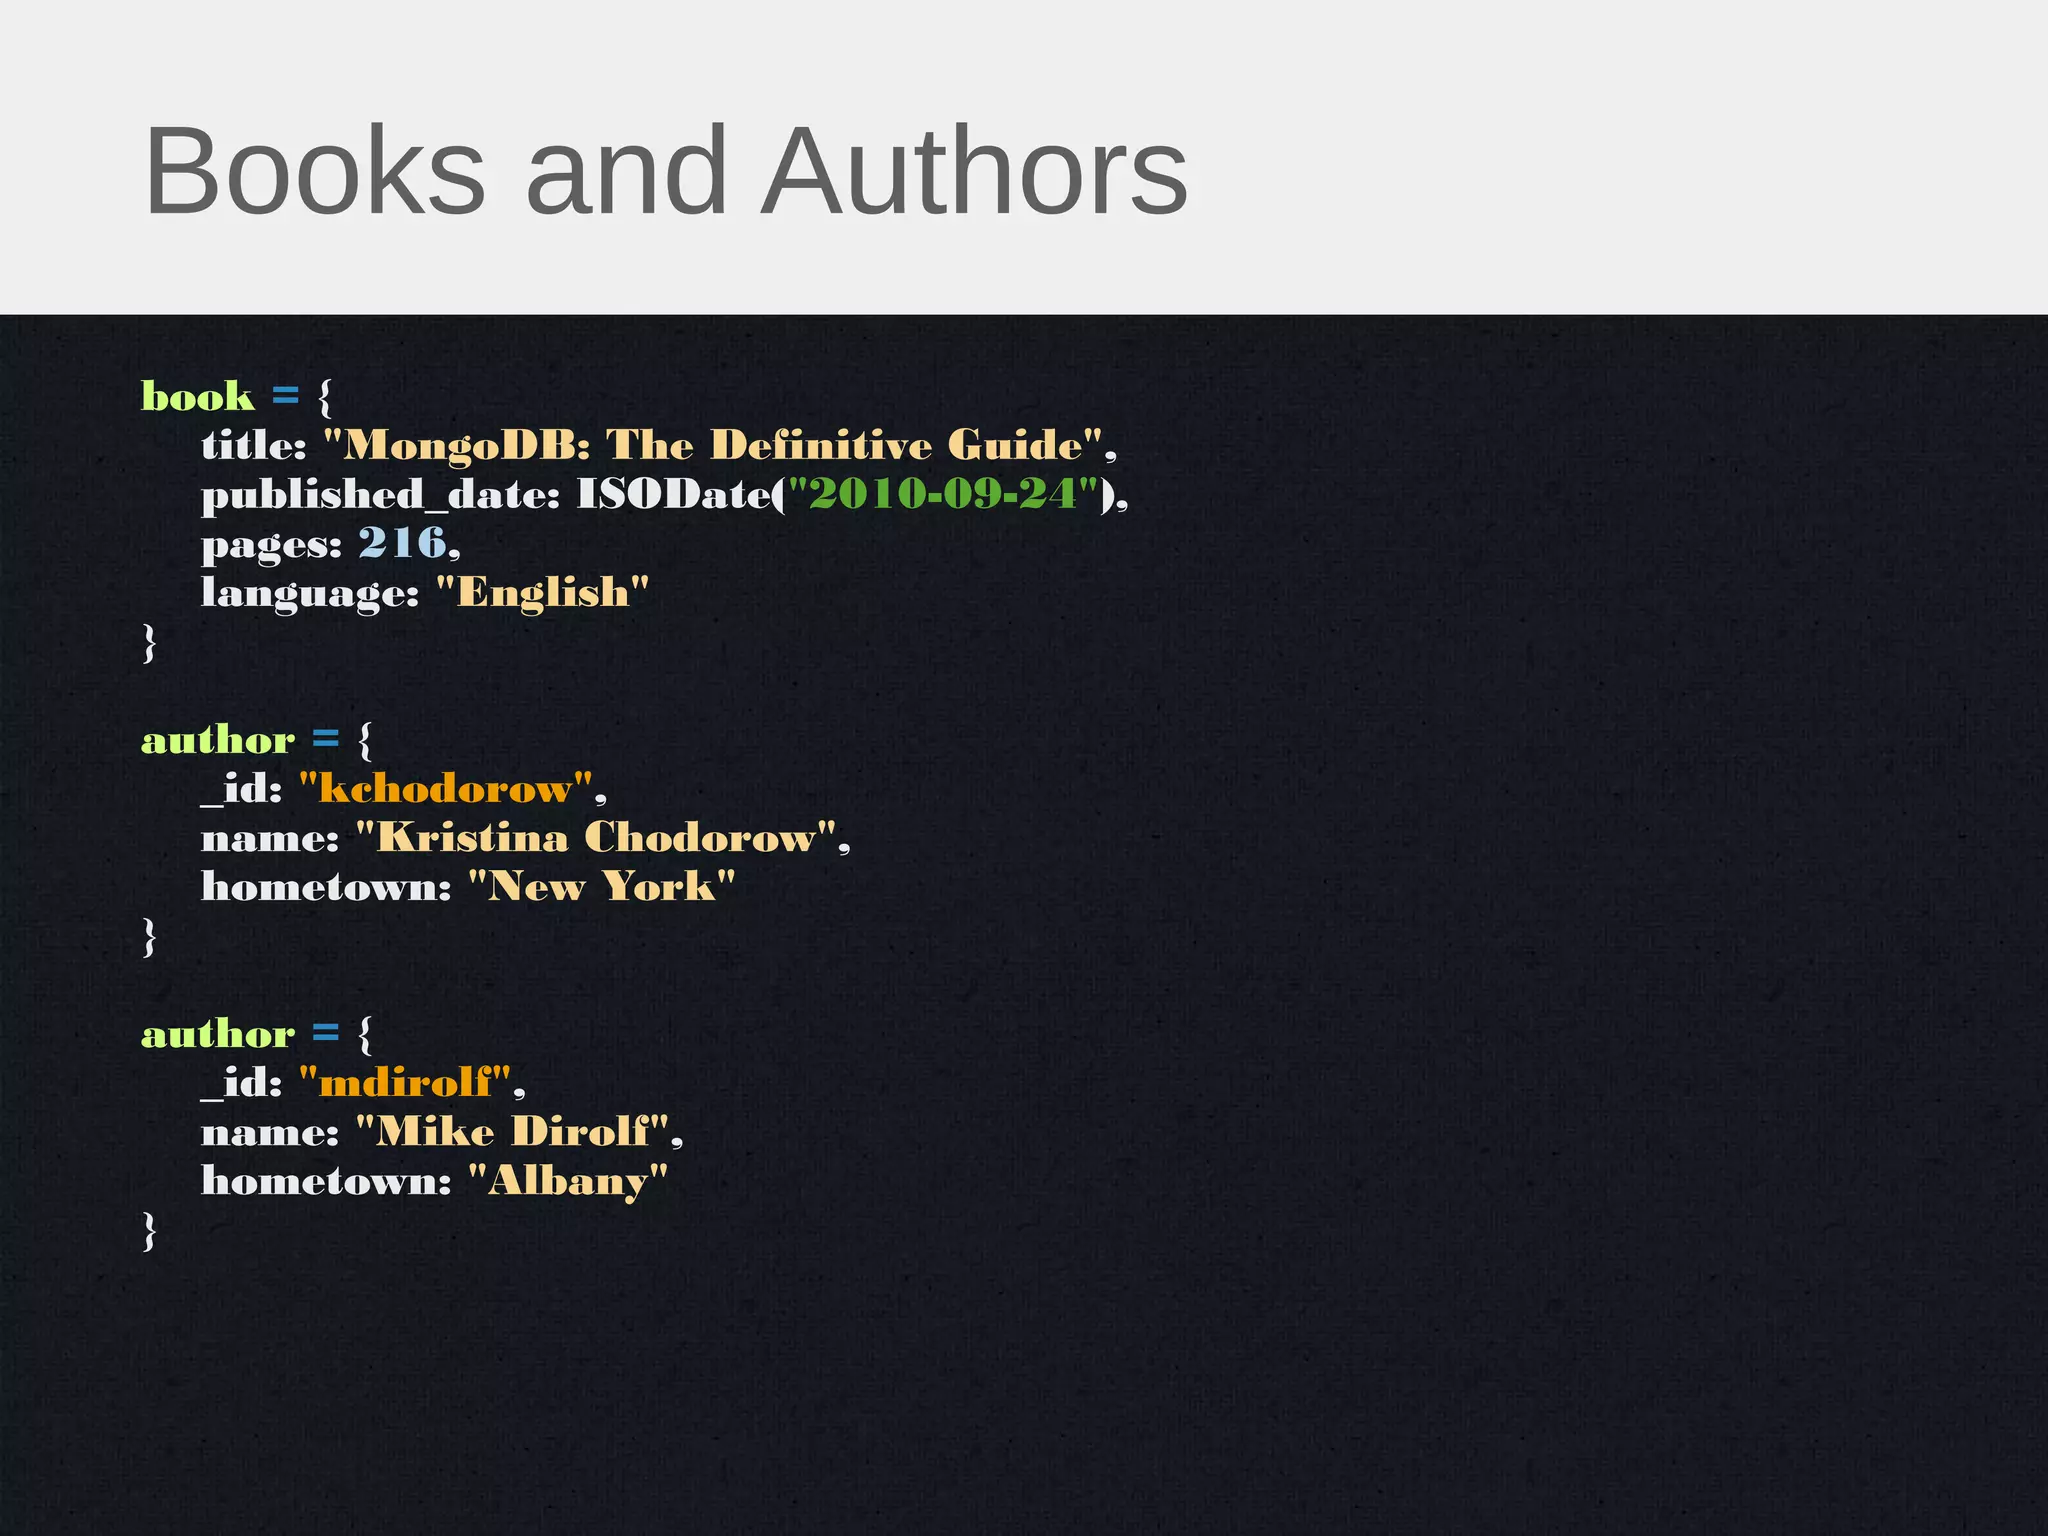
Task: Click the ISODate function text
Action: click(x=674, y=494)
